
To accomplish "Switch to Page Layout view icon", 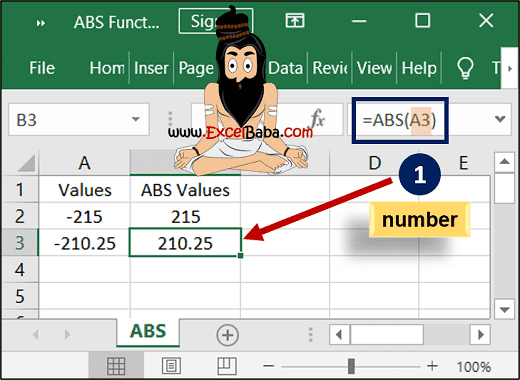I will (x=171, y=366).
